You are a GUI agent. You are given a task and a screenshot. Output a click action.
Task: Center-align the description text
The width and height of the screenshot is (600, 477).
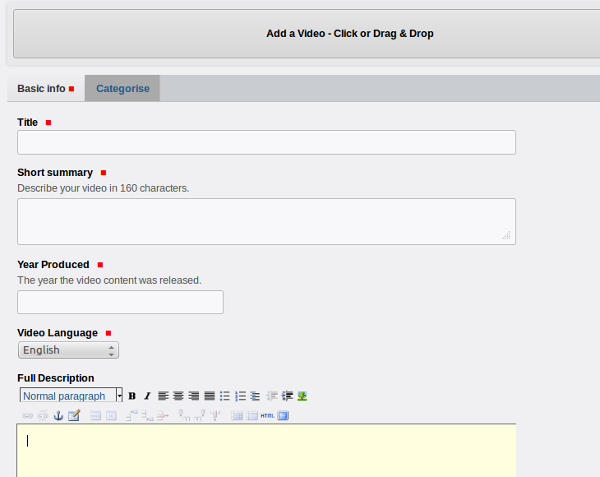178,396
